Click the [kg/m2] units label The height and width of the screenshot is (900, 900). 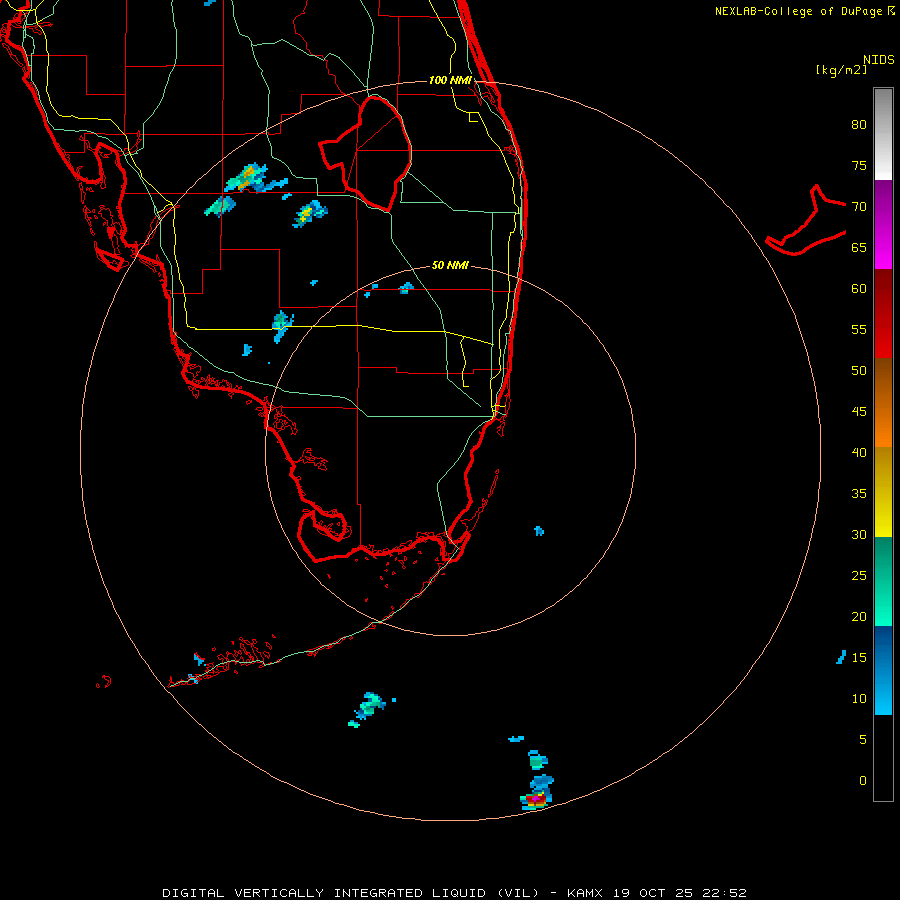[841, 70]
